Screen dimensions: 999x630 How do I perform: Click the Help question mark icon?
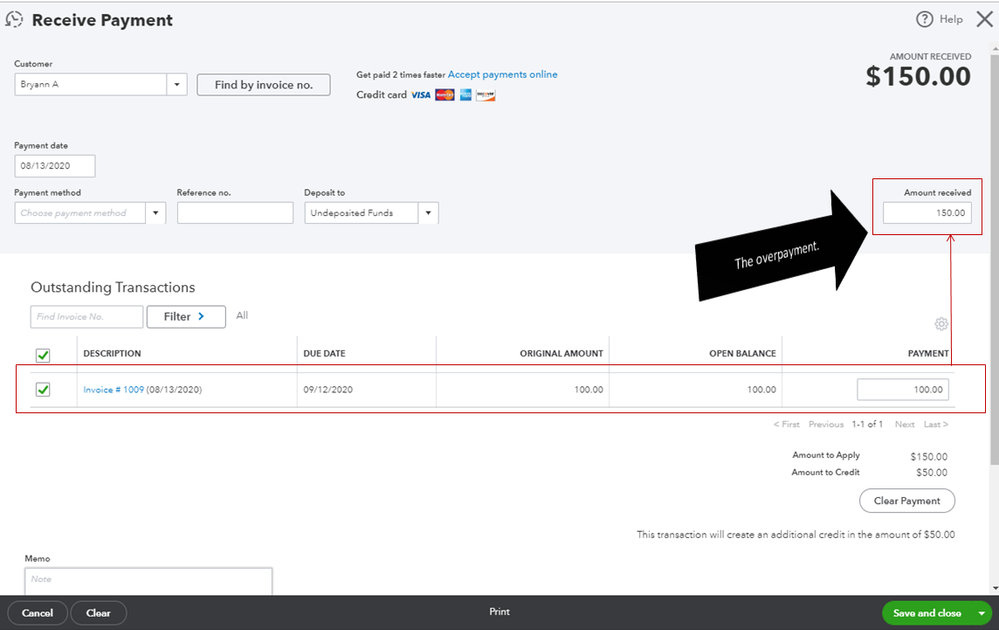[x=924, y=19]
